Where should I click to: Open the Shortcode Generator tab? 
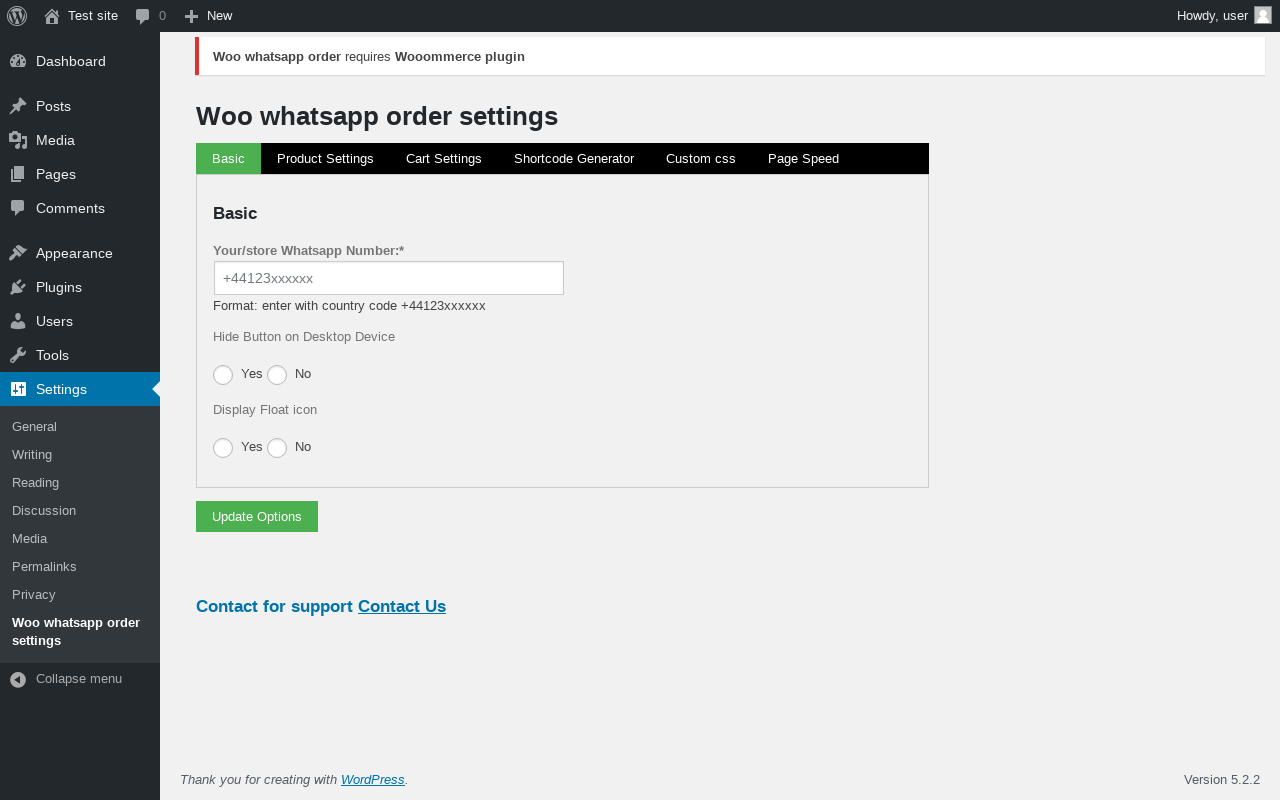[574, 159]
